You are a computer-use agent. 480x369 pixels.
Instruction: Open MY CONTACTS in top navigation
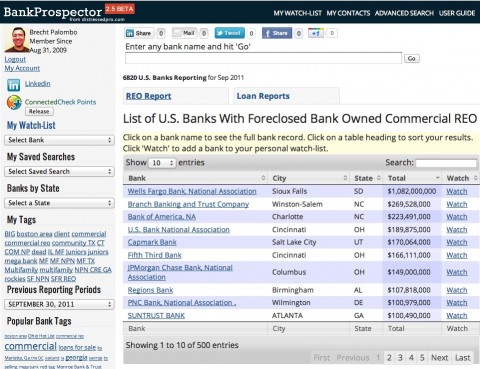(x=348, y=13)
